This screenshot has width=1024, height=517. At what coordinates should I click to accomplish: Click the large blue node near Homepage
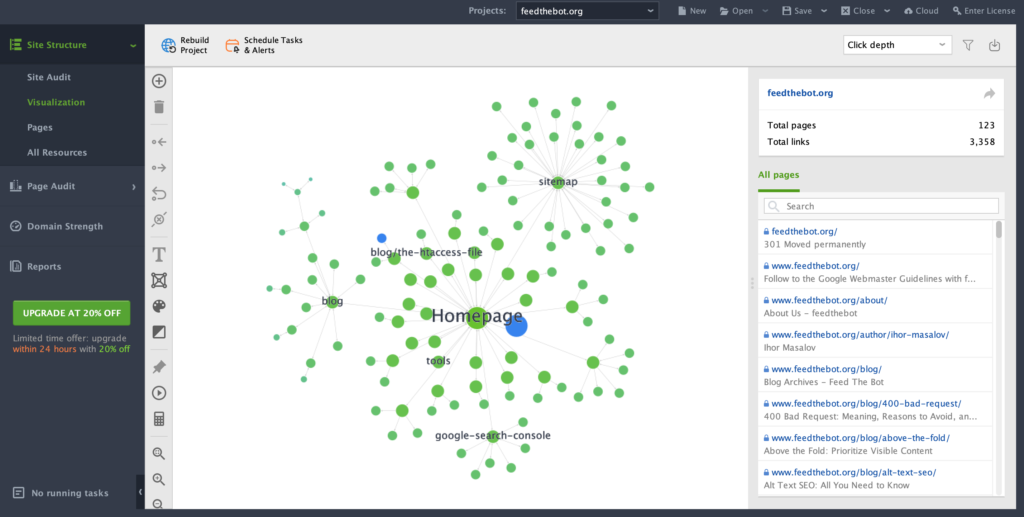click(x=517, y=326)
